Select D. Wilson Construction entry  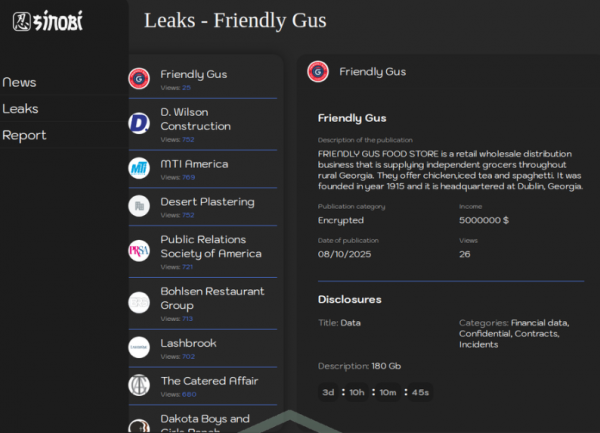(x=196, y=120)
